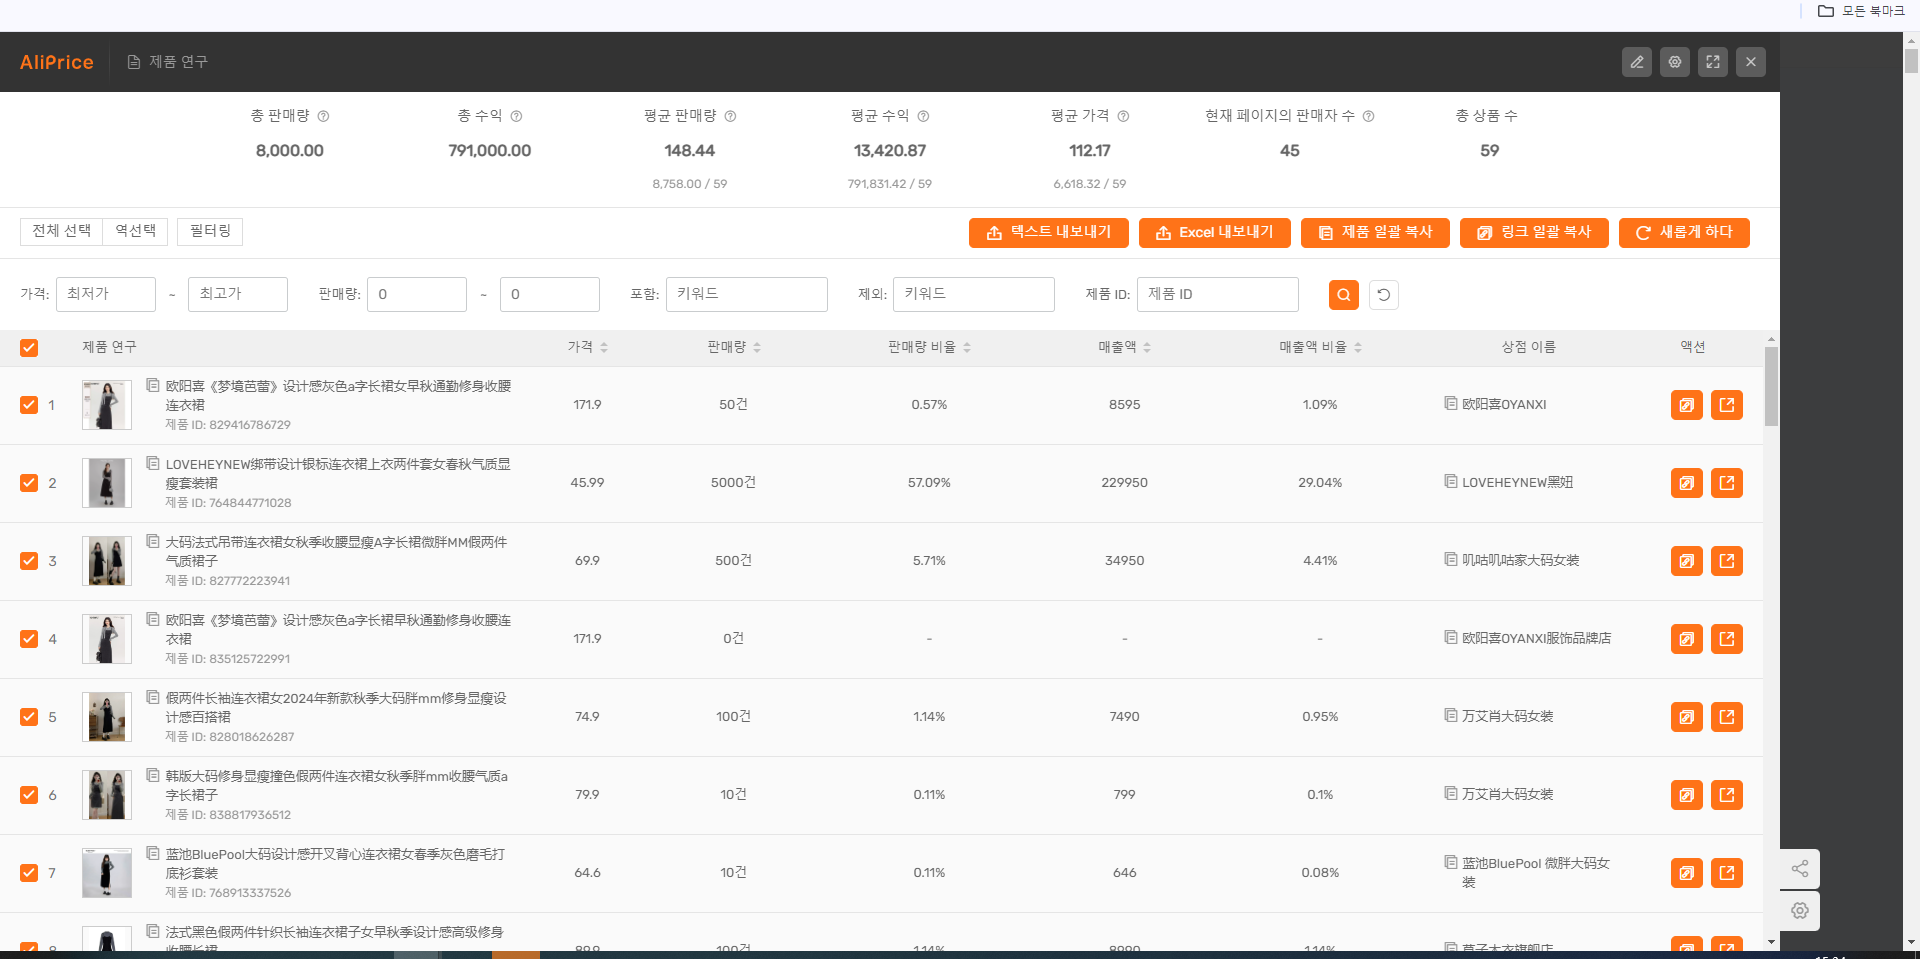Open thumbnail of row 5 product

pos(107,717)
